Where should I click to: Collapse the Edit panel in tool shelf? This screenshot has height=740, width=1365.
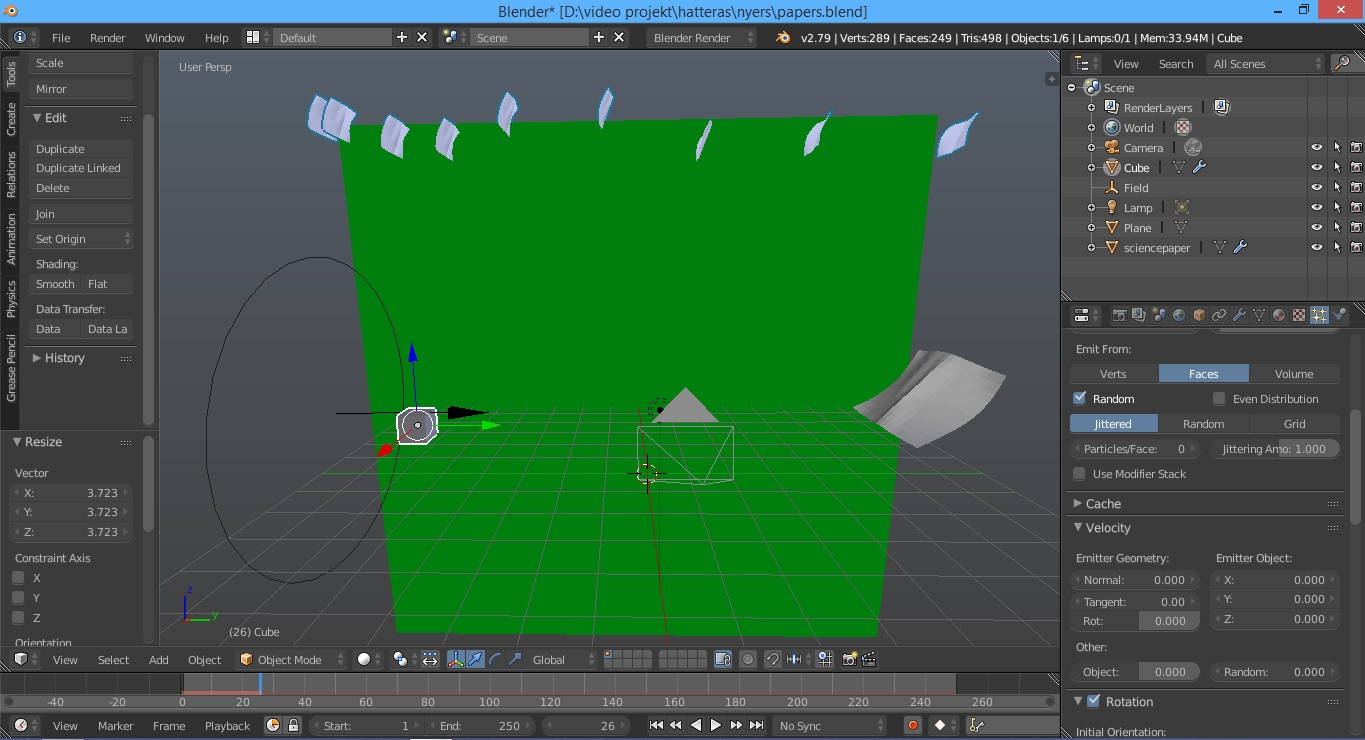tap(37, 117)
